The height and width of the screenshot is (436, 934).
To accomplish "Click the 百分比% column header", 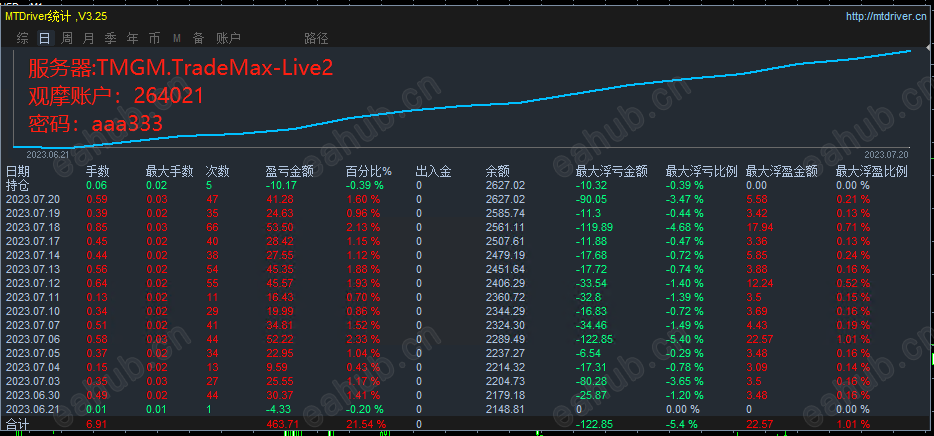I will [369, 172].
